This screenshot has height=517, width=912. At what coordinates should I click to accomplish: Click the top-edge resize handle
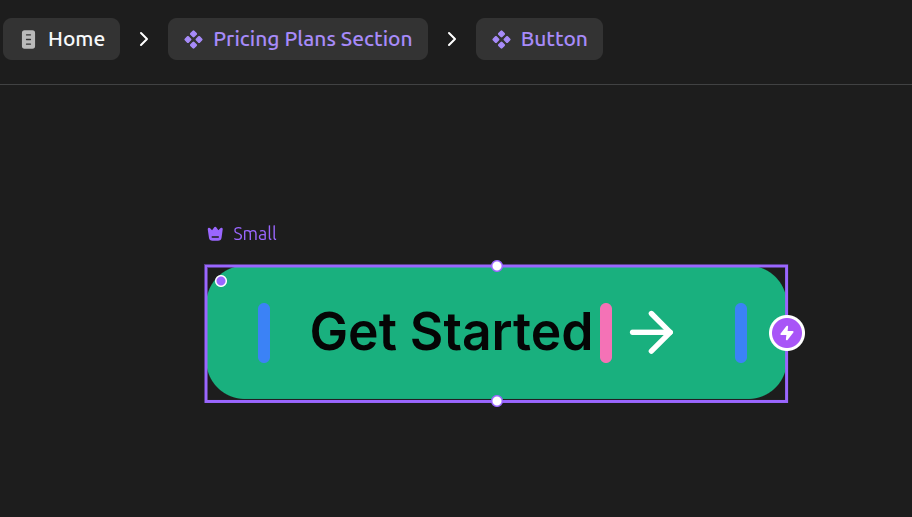[497, 266]
